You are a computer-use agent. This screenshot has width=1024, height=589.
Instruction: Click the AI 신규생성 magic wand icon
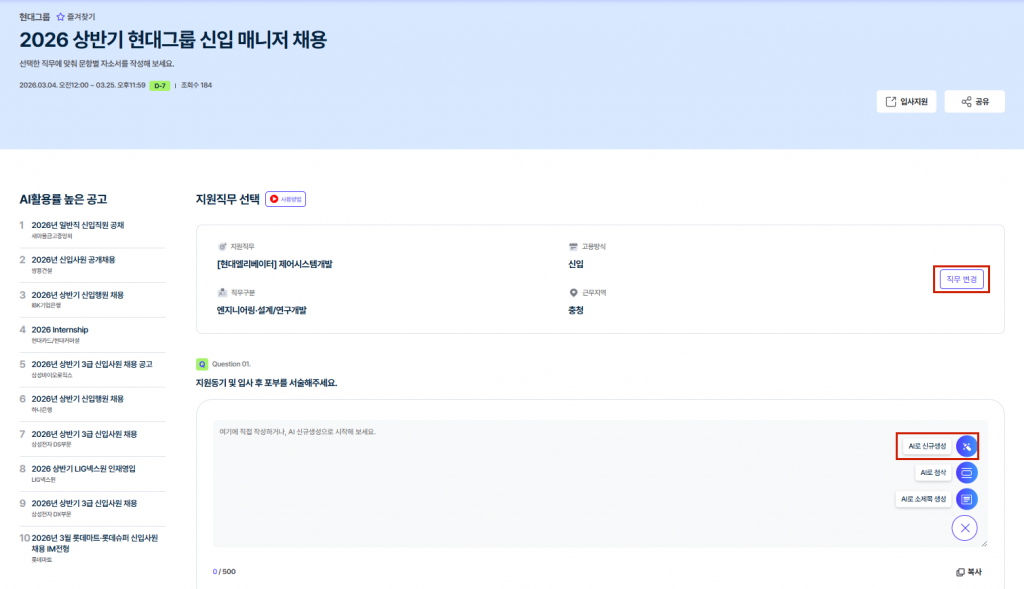(965, 446)
